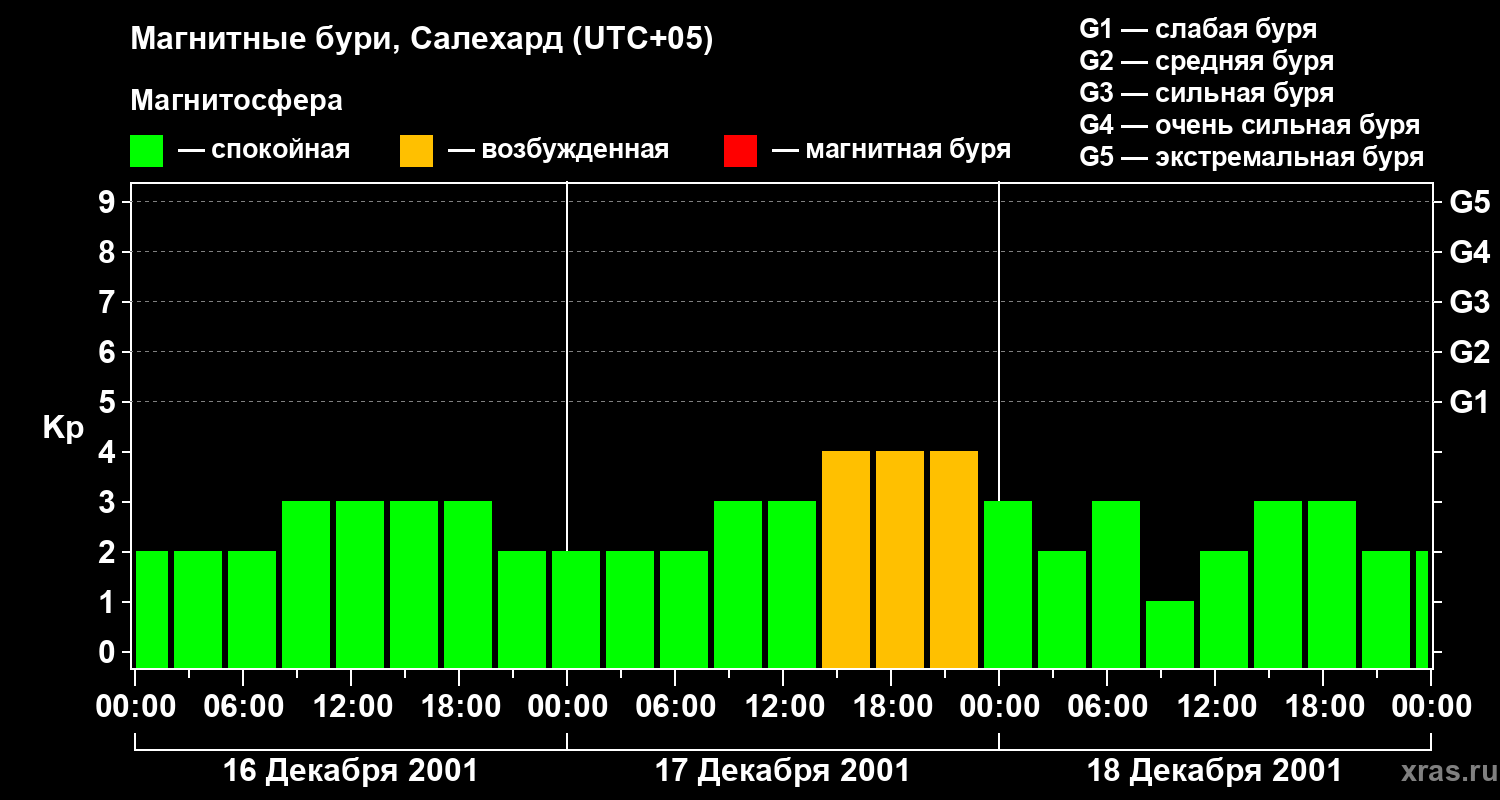Select the last orange Kp 4 bar

(x=954, y=560)
